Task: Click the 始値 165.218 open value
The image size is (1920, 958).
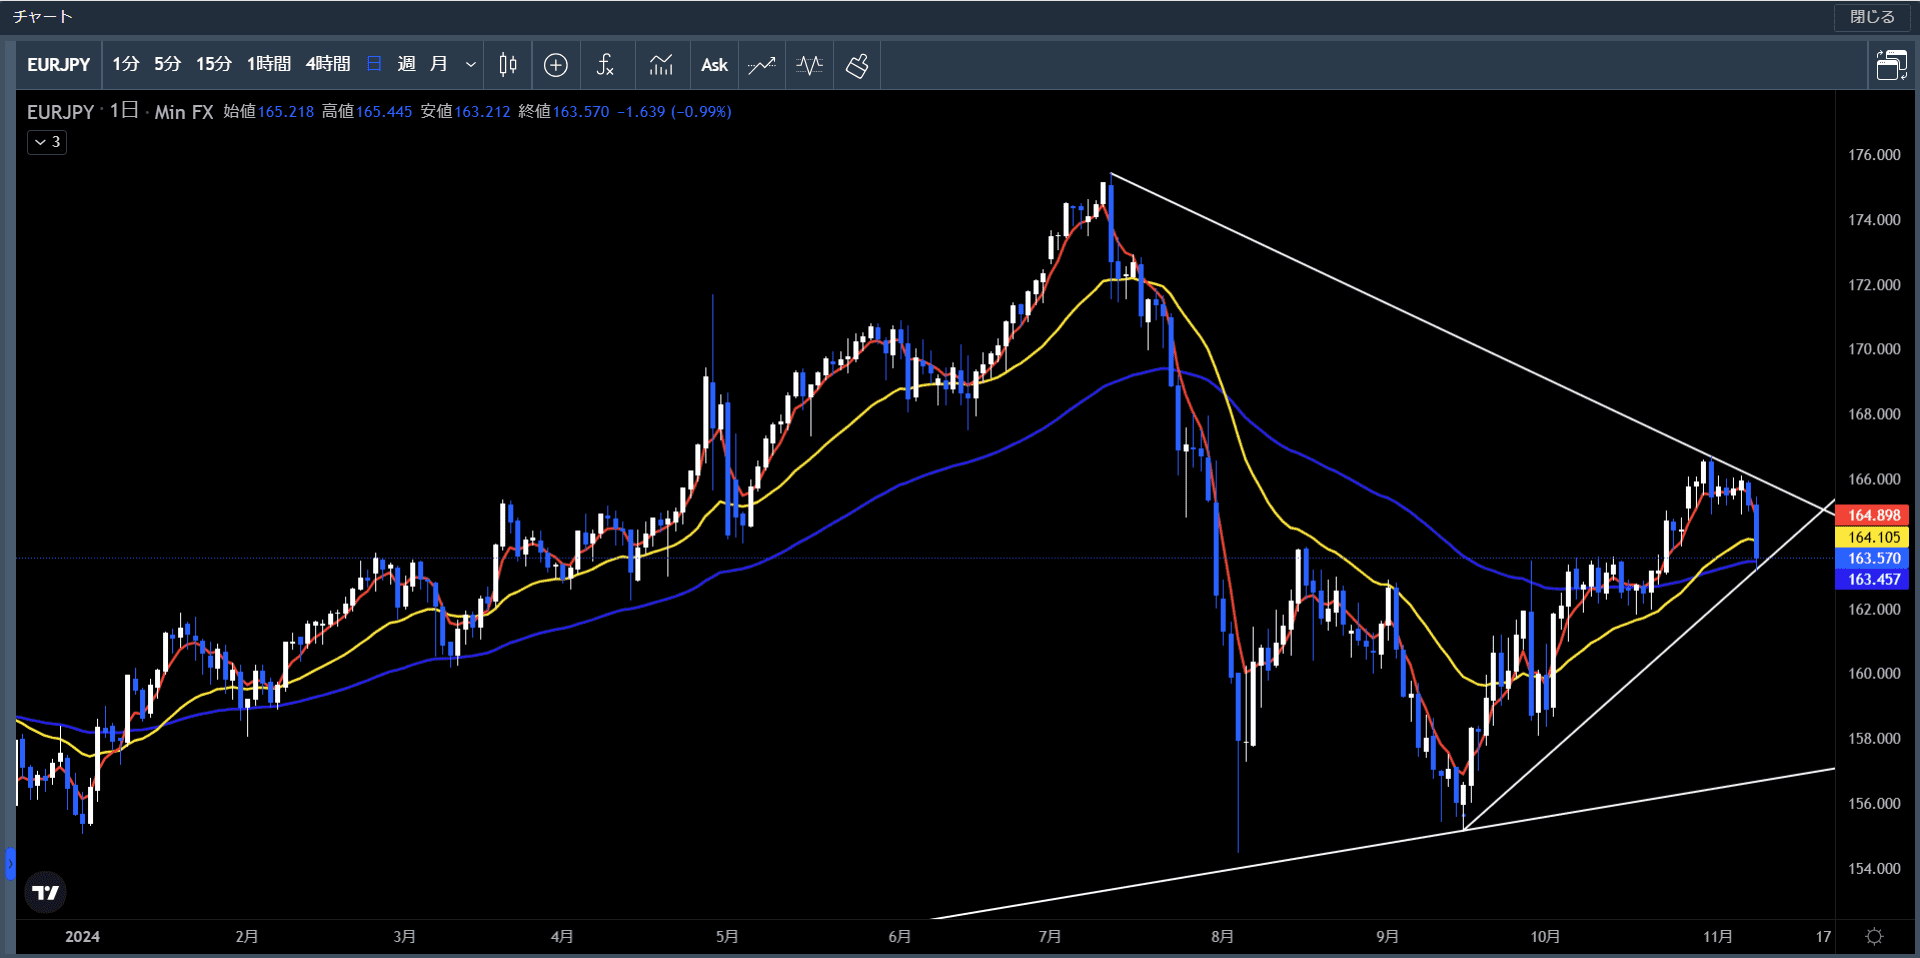Action: (x=268, y=112)
